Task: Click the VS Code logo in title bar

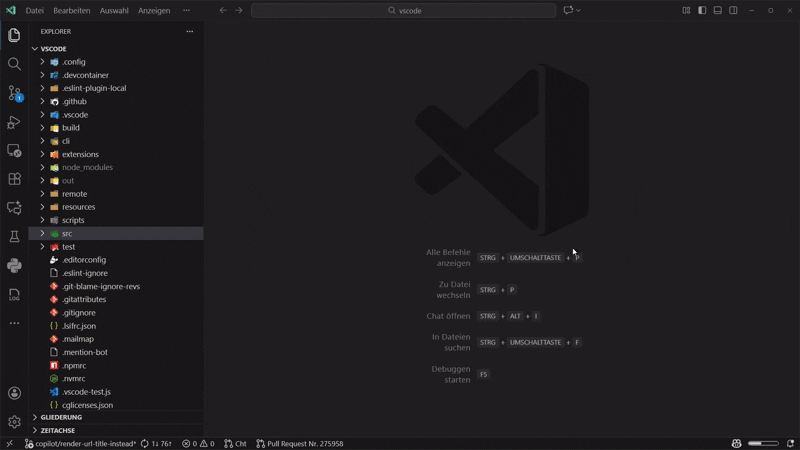Action: pyautogui.click(x=11, y=10)
